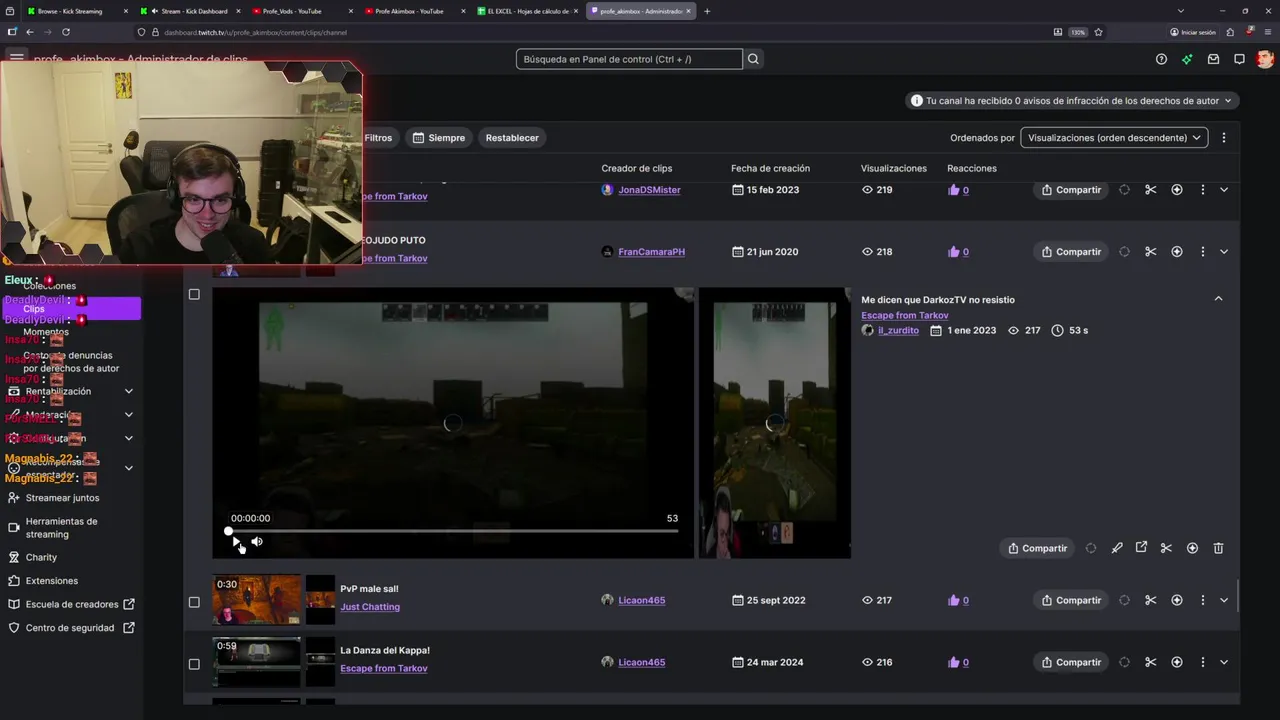Open the edit clip pencil icon
Viewport: 1280px width, 720px height.
1117,548
